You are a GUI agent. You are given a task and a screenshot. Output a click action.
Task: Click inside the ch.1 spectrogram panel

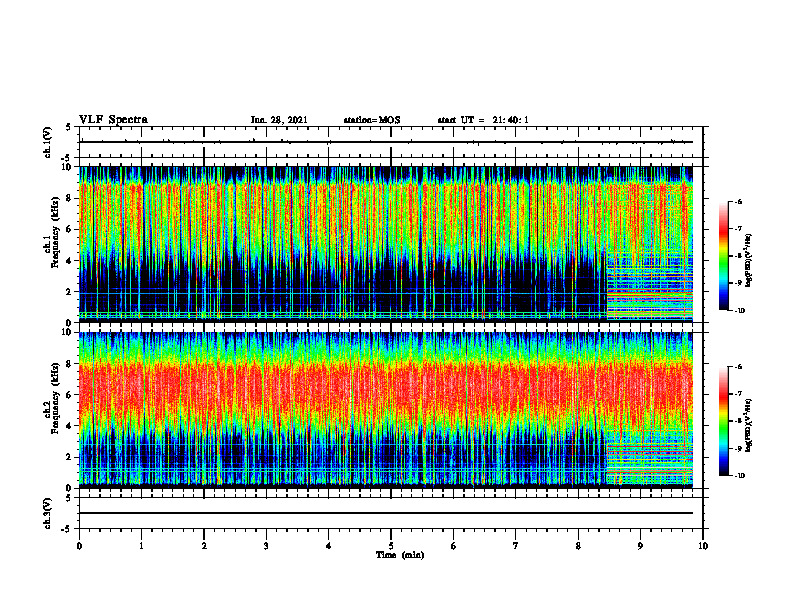[x=386, y=244]
